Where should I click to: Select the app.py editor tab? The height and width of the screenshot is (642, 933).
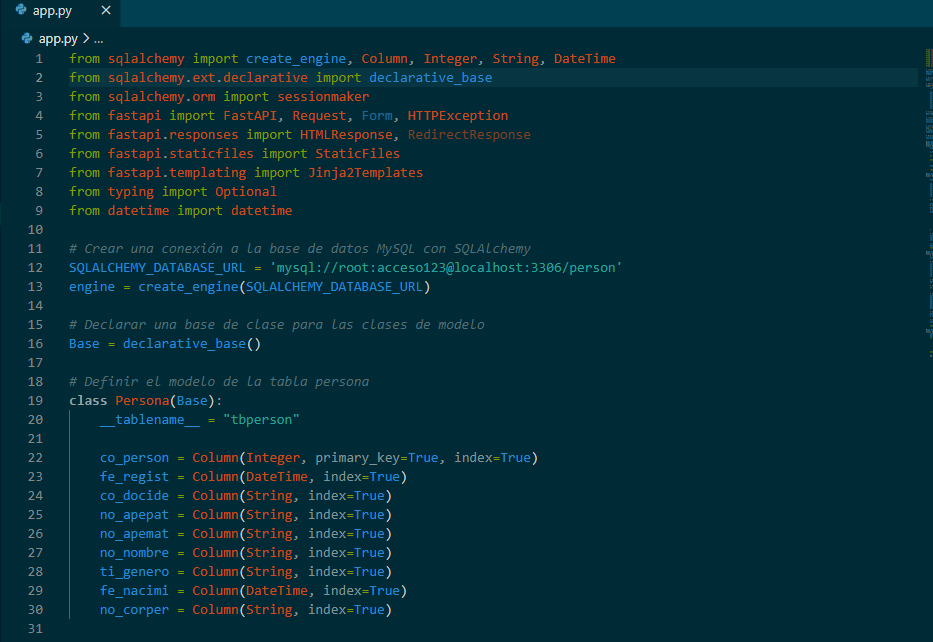coord(52,12)
